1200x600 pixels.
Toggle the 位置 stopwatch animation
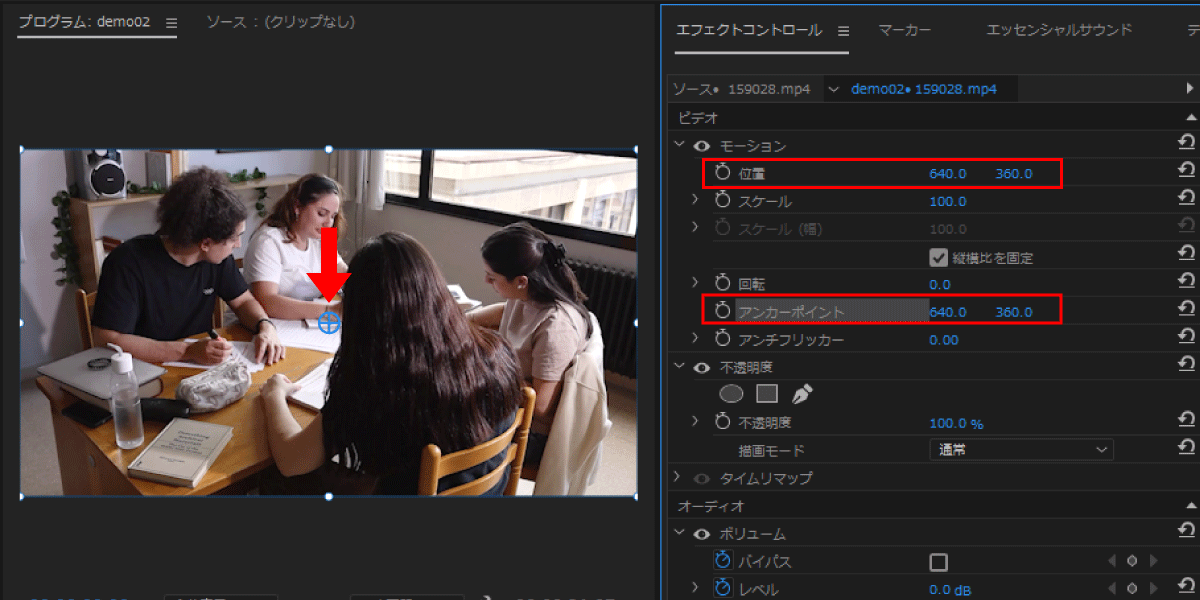click(x=723, y=173)
